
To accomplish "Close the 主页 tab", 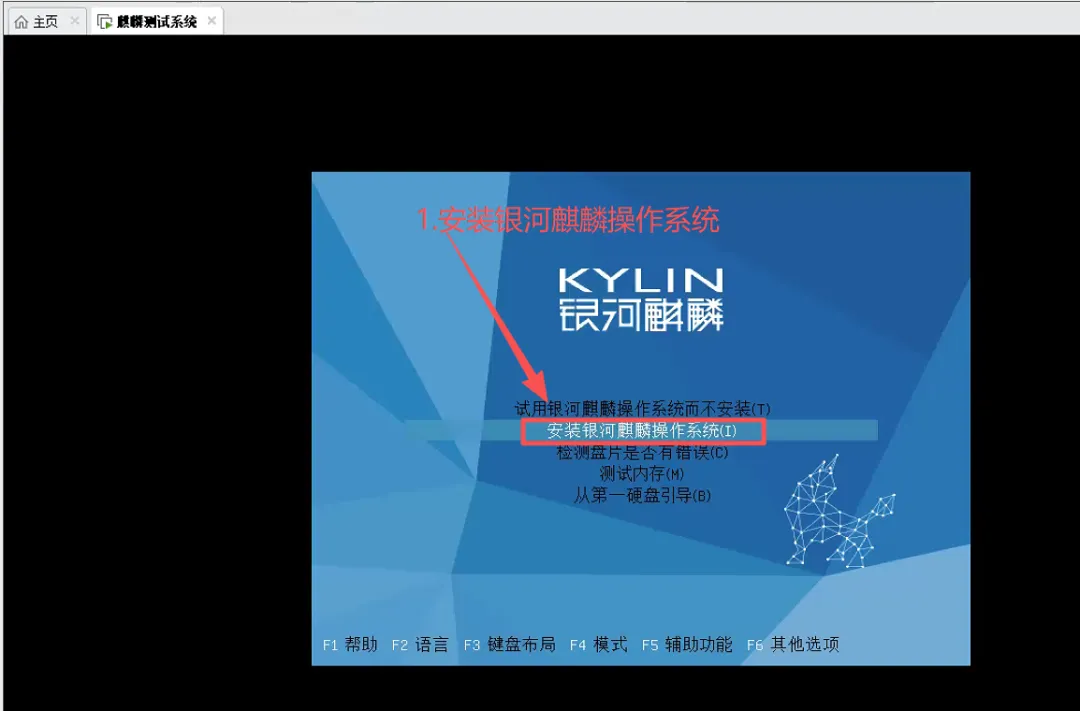I will pos(74,21).
